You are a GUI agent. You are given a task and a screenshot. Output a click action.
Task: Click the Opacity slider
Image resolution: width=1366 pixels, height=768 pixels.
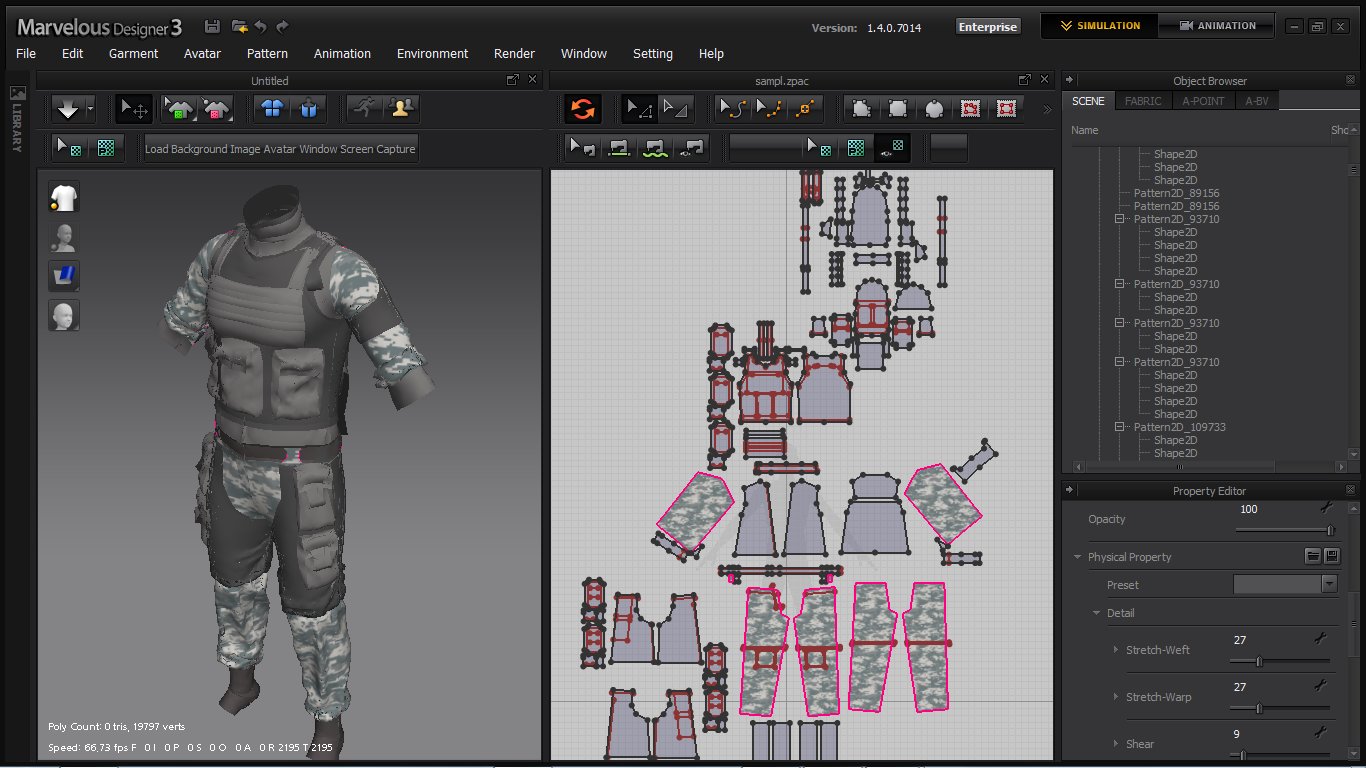point(1283,530)
